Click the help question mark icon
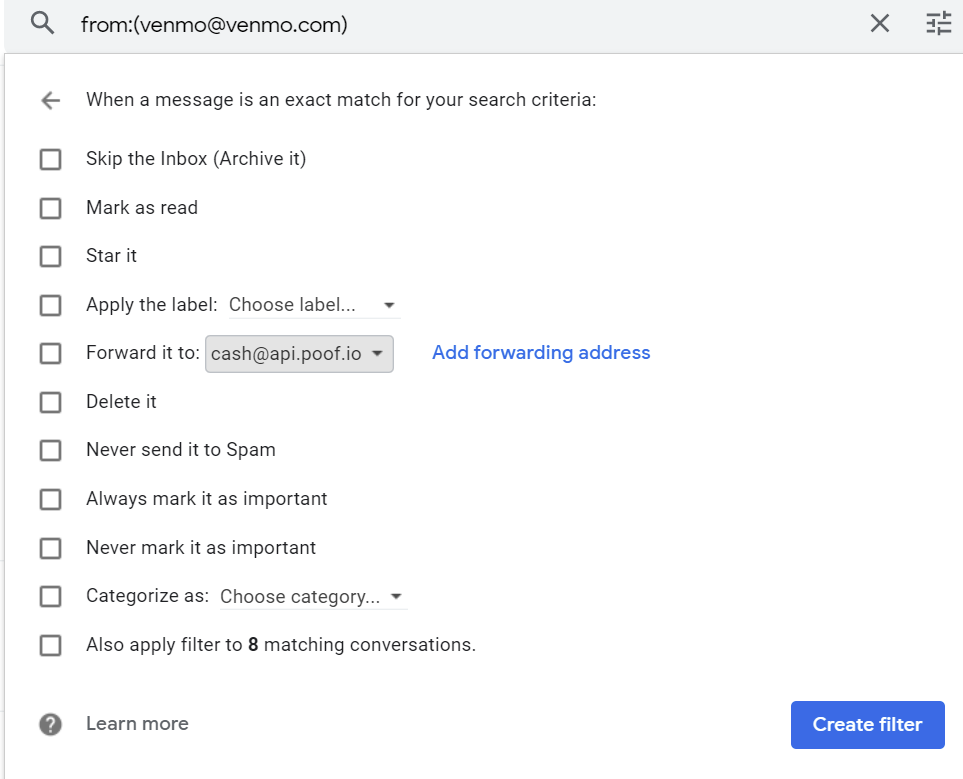 click(x=50, y=724)
